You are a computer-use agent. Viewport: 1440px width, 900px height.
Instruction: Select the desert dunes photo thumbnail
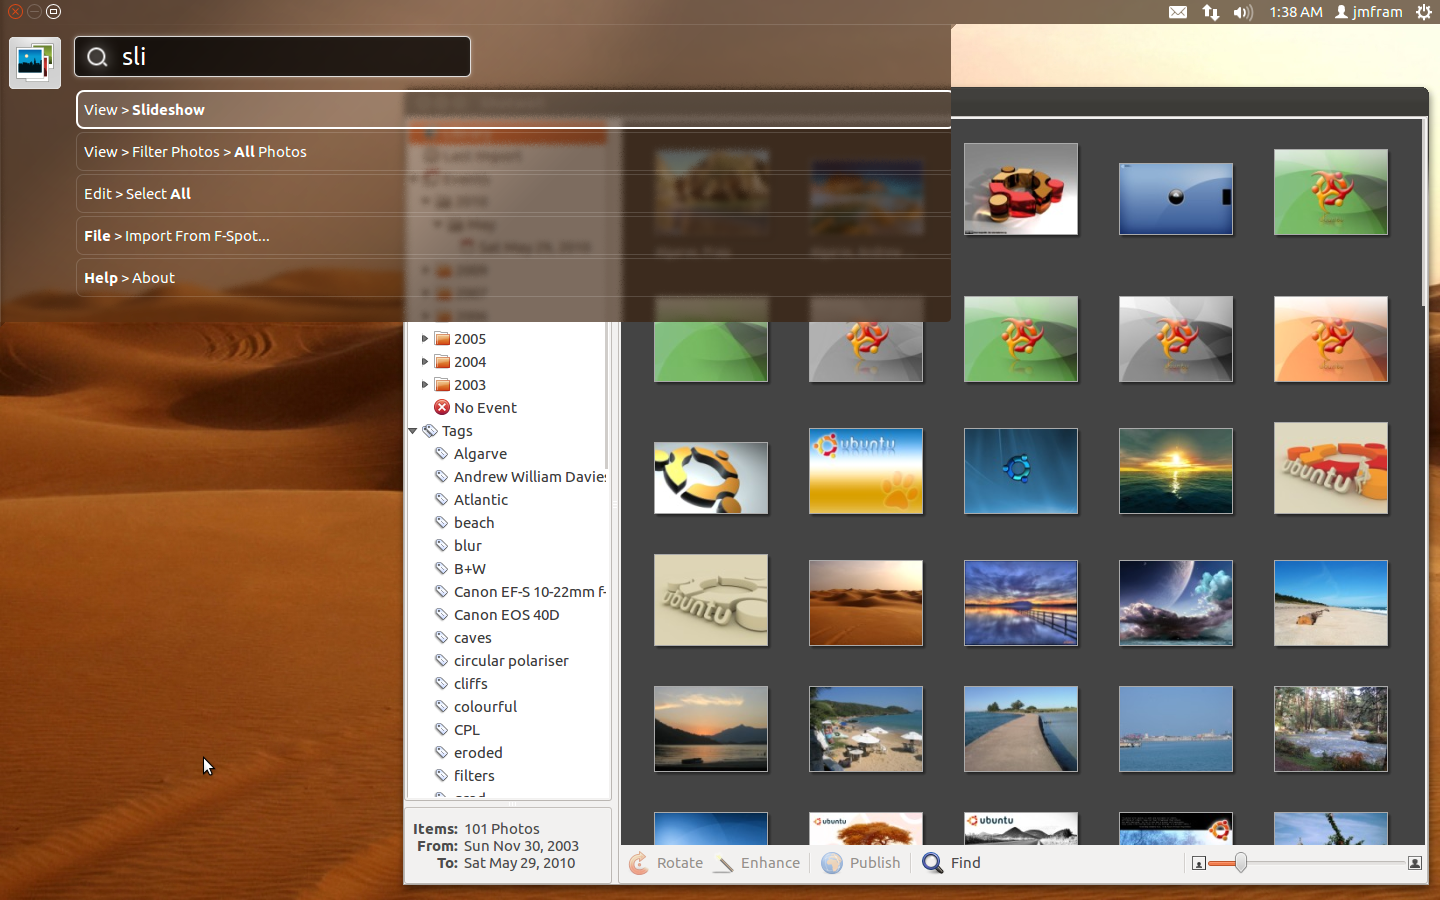point(866,603)
